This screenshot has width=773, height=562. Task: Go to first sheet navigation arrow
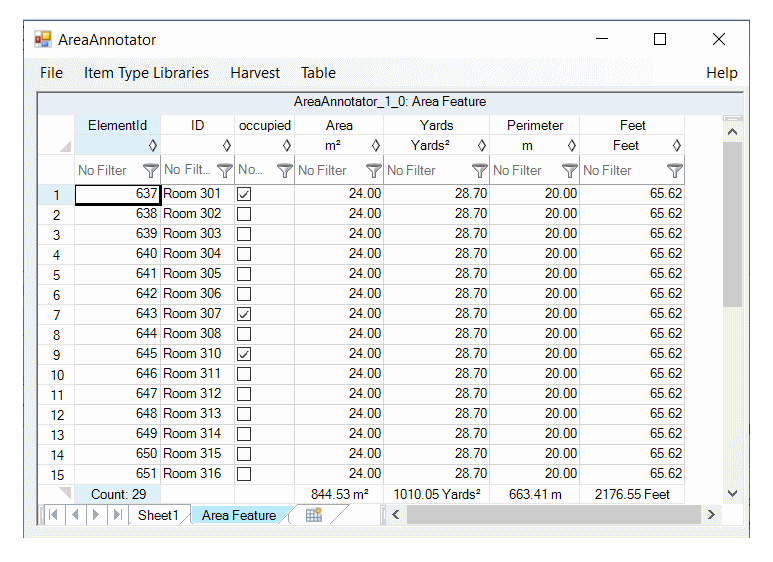pyautogui.click(x=53, y=515)
